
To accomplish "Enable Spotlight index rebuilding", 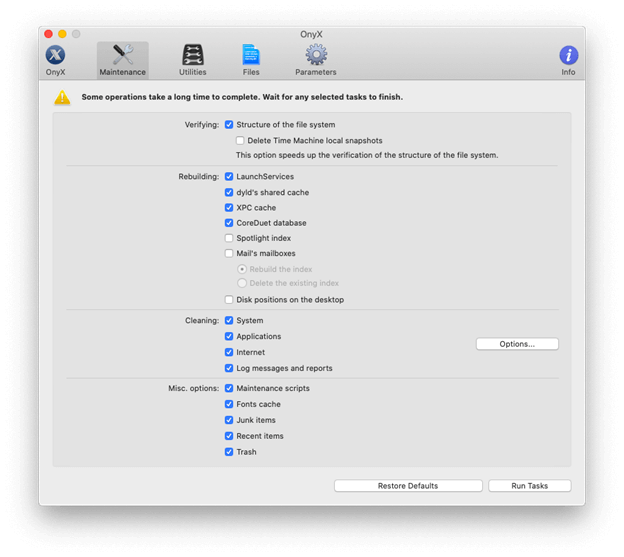I will [x=229, y=238].
